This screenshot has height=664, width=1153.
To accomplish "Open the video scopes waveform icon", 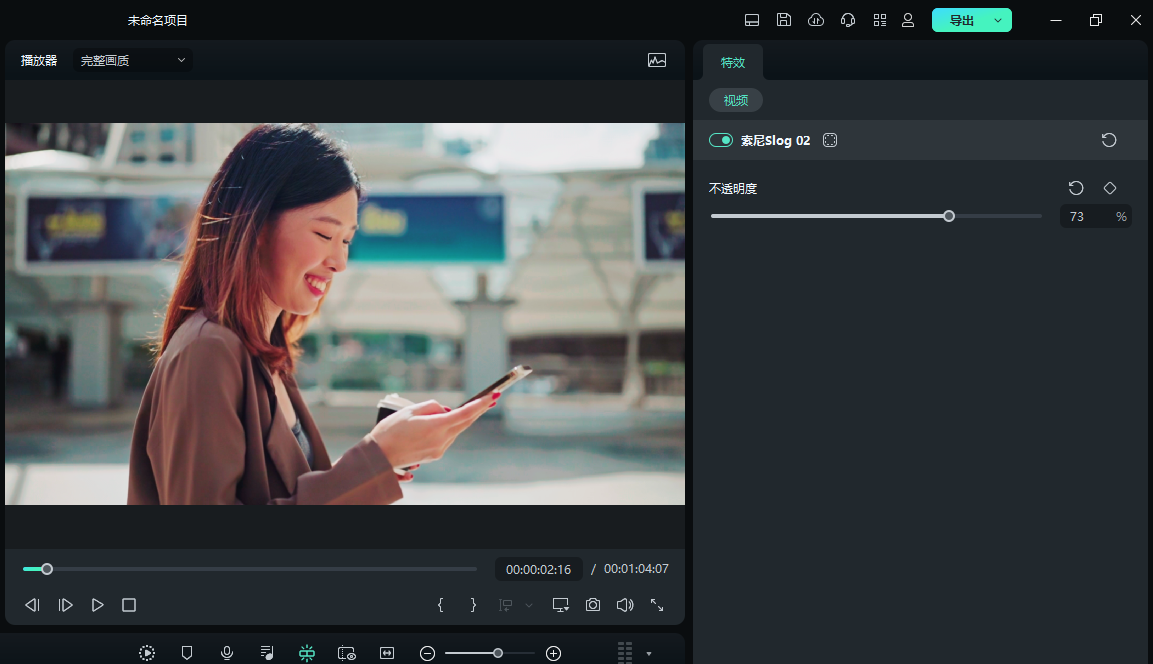I will pos(657,60).
